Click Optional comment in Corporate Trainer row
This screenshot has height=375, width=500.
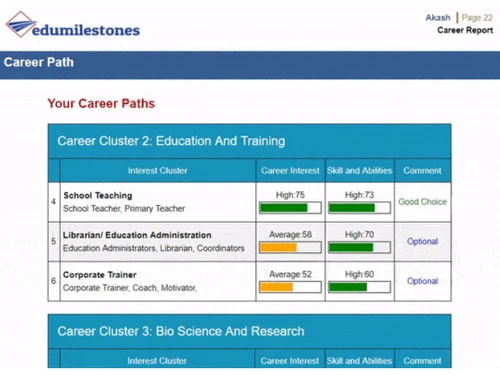tap(422, 281)
